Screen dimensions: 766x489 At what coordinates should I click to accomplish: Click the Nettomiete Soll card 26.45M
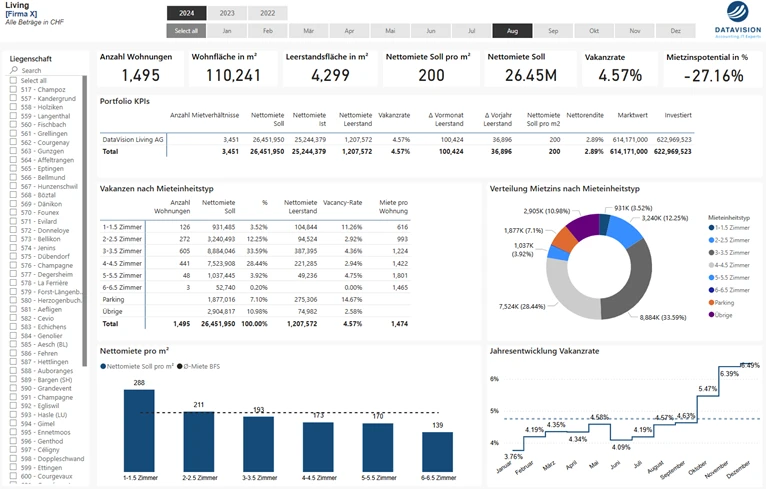click(x=531, y=69)
